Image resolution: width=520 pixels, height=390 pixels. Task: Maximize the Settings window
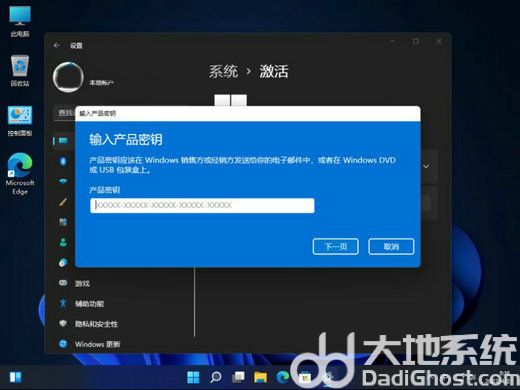416,42
